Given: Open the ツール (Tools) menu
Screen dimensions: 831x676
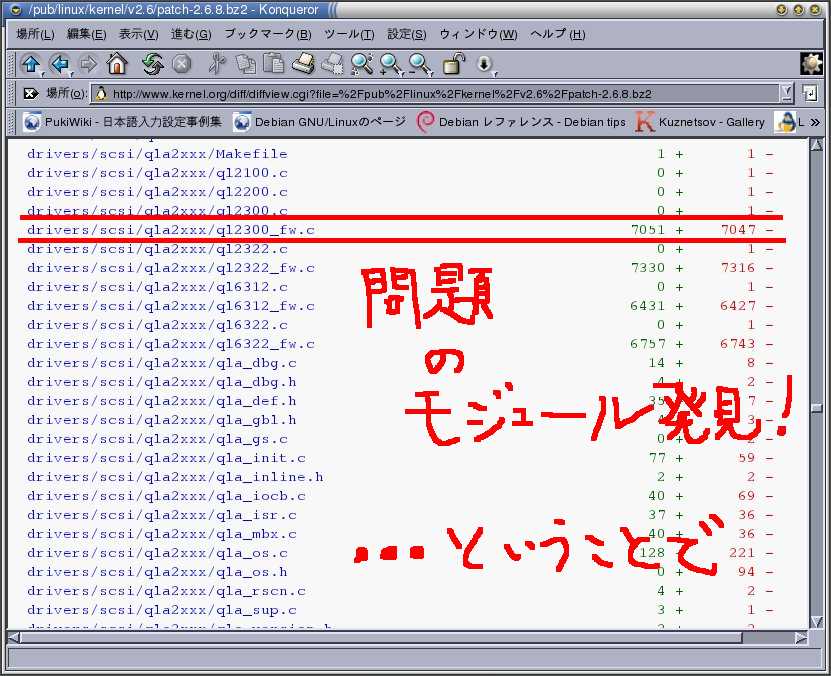Looking at the screenshot, I should 349,34.
